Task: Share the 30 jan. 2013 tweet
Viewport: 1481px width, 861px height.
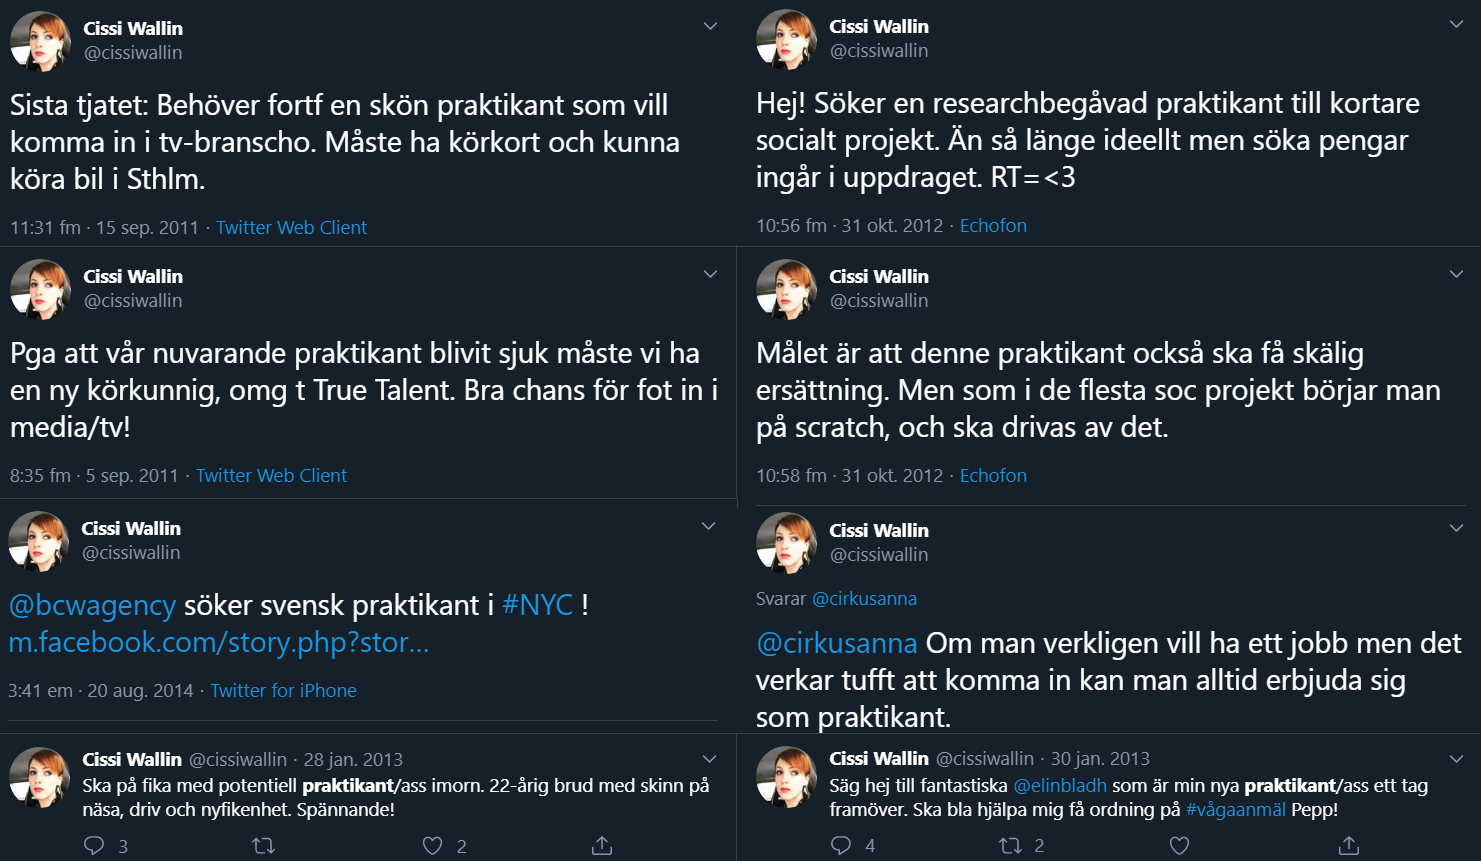Action: point(1349,846)
